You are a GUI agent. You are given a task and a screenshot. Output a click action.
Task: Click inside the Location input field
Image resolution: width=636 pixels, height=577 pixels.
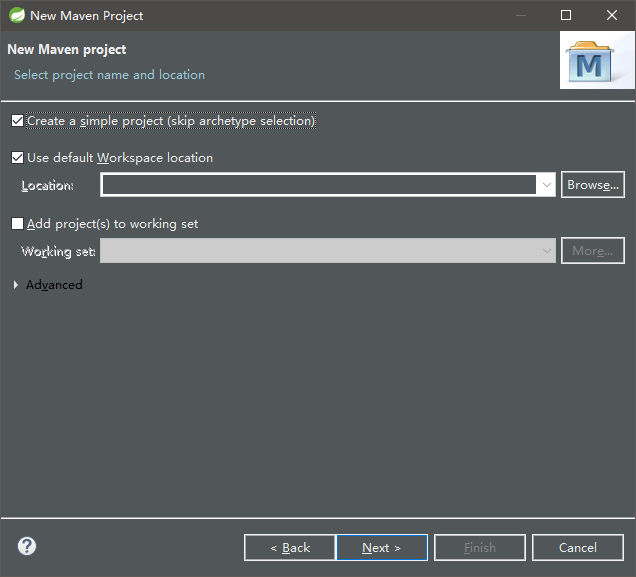click(x=319, y=185)
